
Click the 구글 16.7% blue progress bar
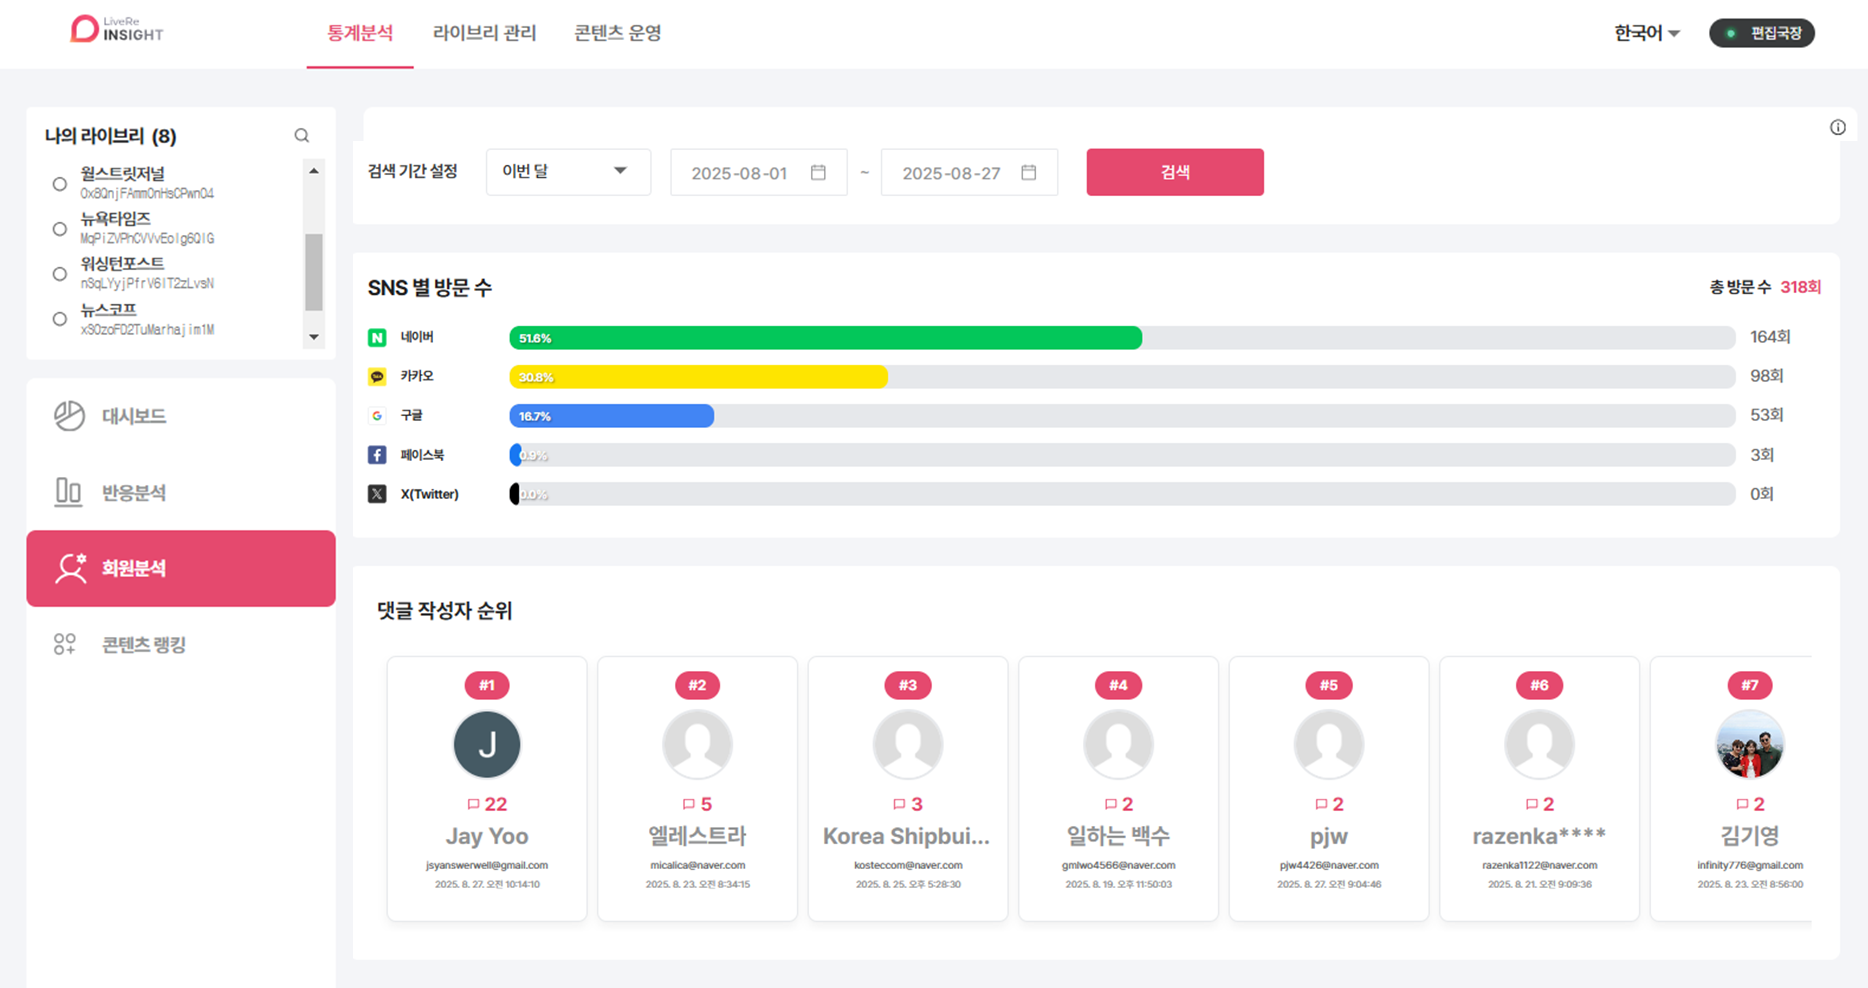pyautogui.click(x=612, y=416)
